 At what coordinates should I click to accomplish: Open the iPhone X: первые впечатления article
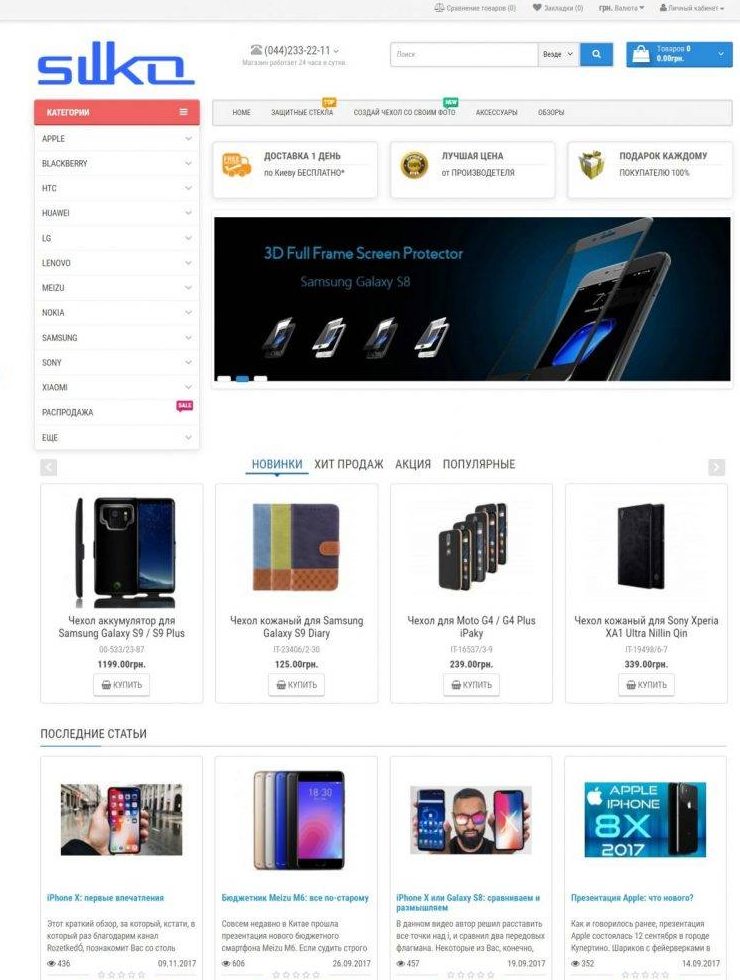click(105, 898)
